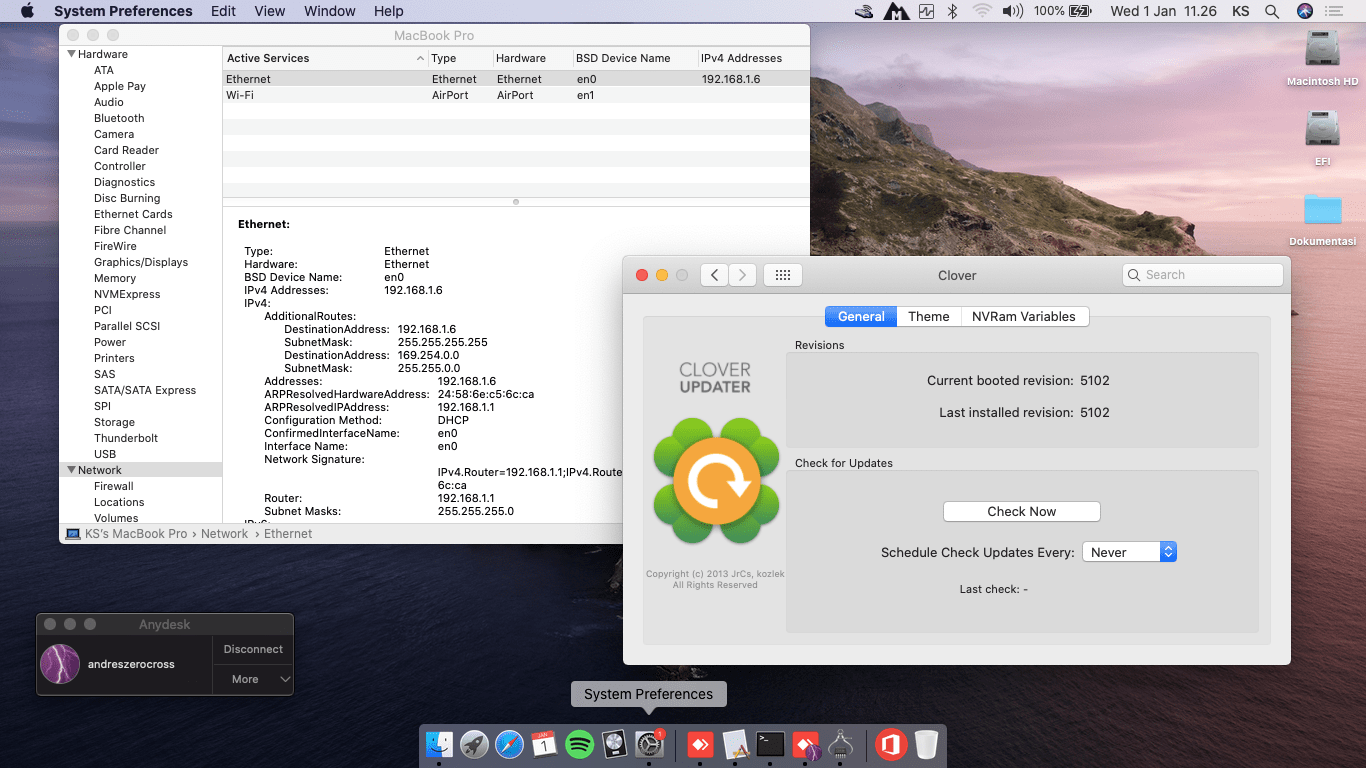
Task: Open the Trash in the Dock
Action: coord(927,744)
